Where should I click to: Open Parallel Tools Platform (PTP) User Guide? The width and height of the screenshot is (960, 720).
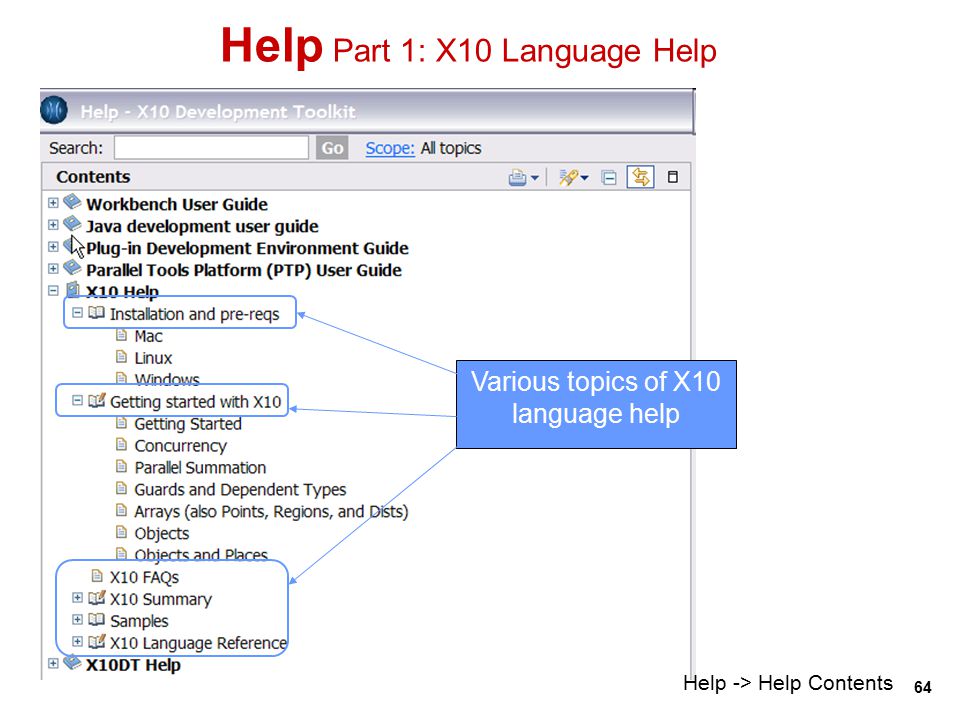tap(244, 271)
